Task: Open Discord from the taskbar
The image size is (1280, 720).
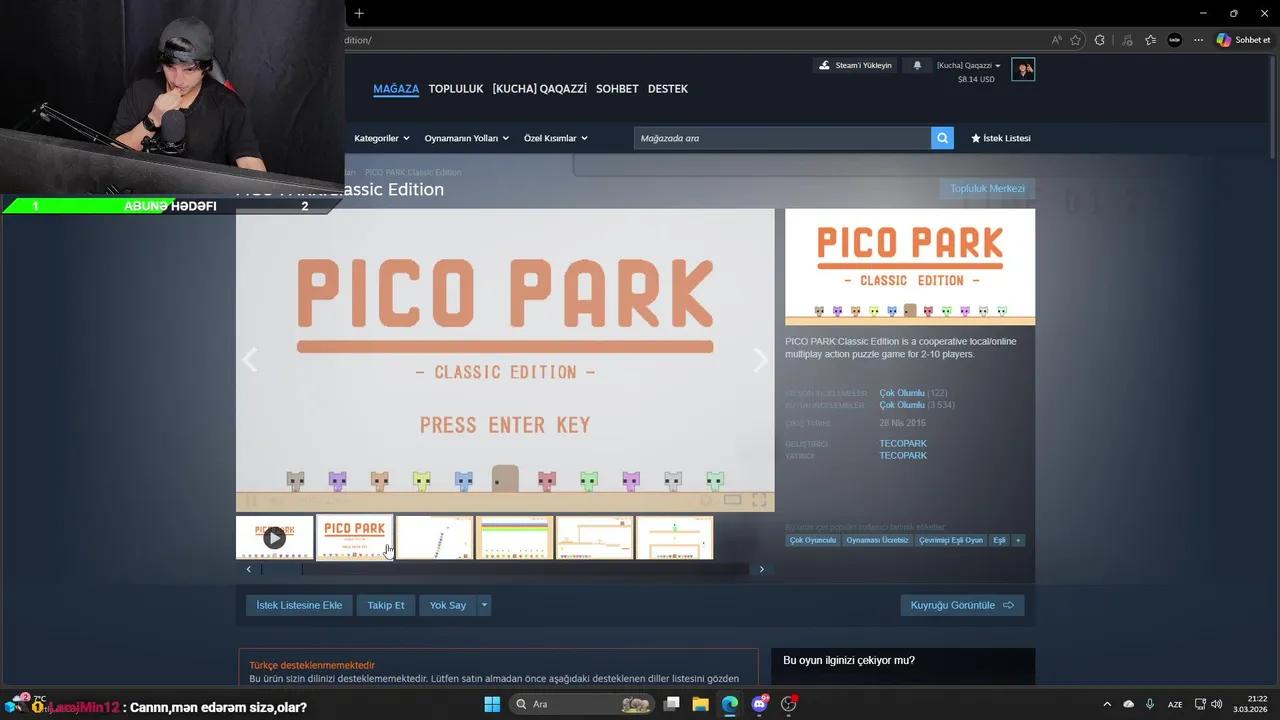Action: tap(759, 704)
